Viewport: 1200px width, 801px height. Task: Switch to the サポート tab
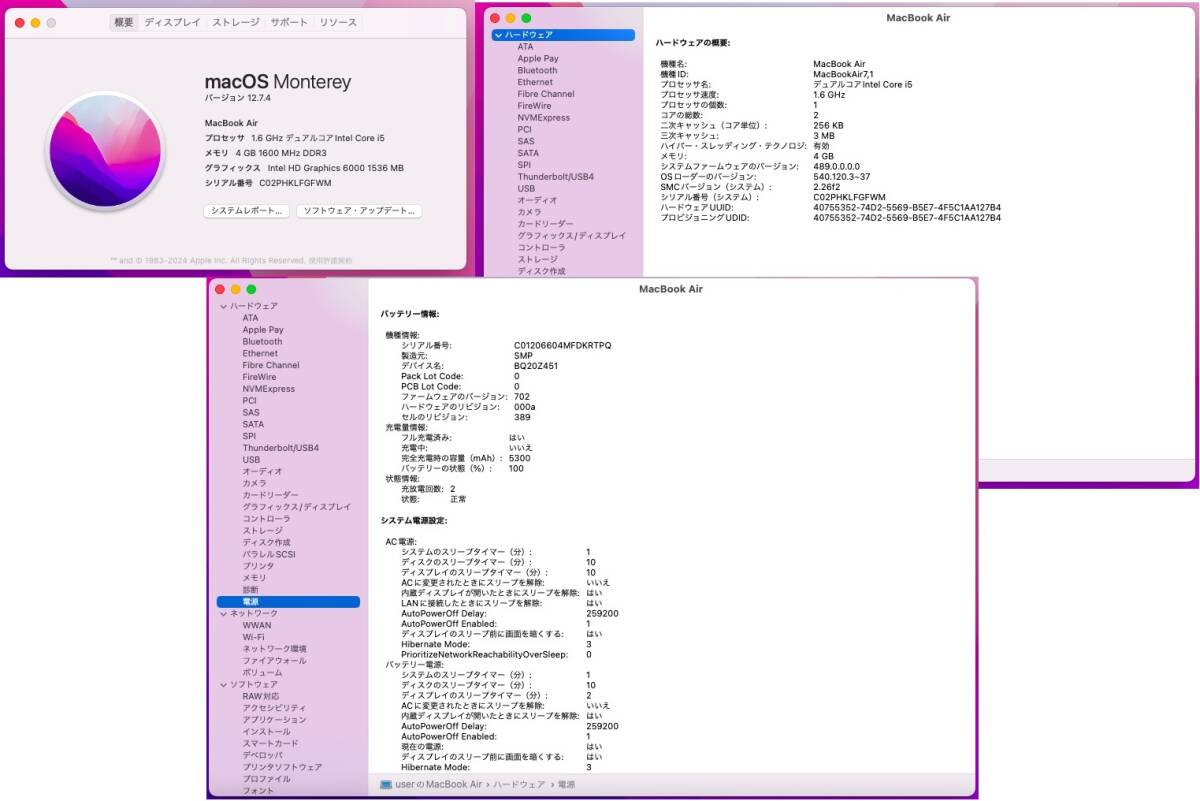pyautogui.click(x=289, y=22)
